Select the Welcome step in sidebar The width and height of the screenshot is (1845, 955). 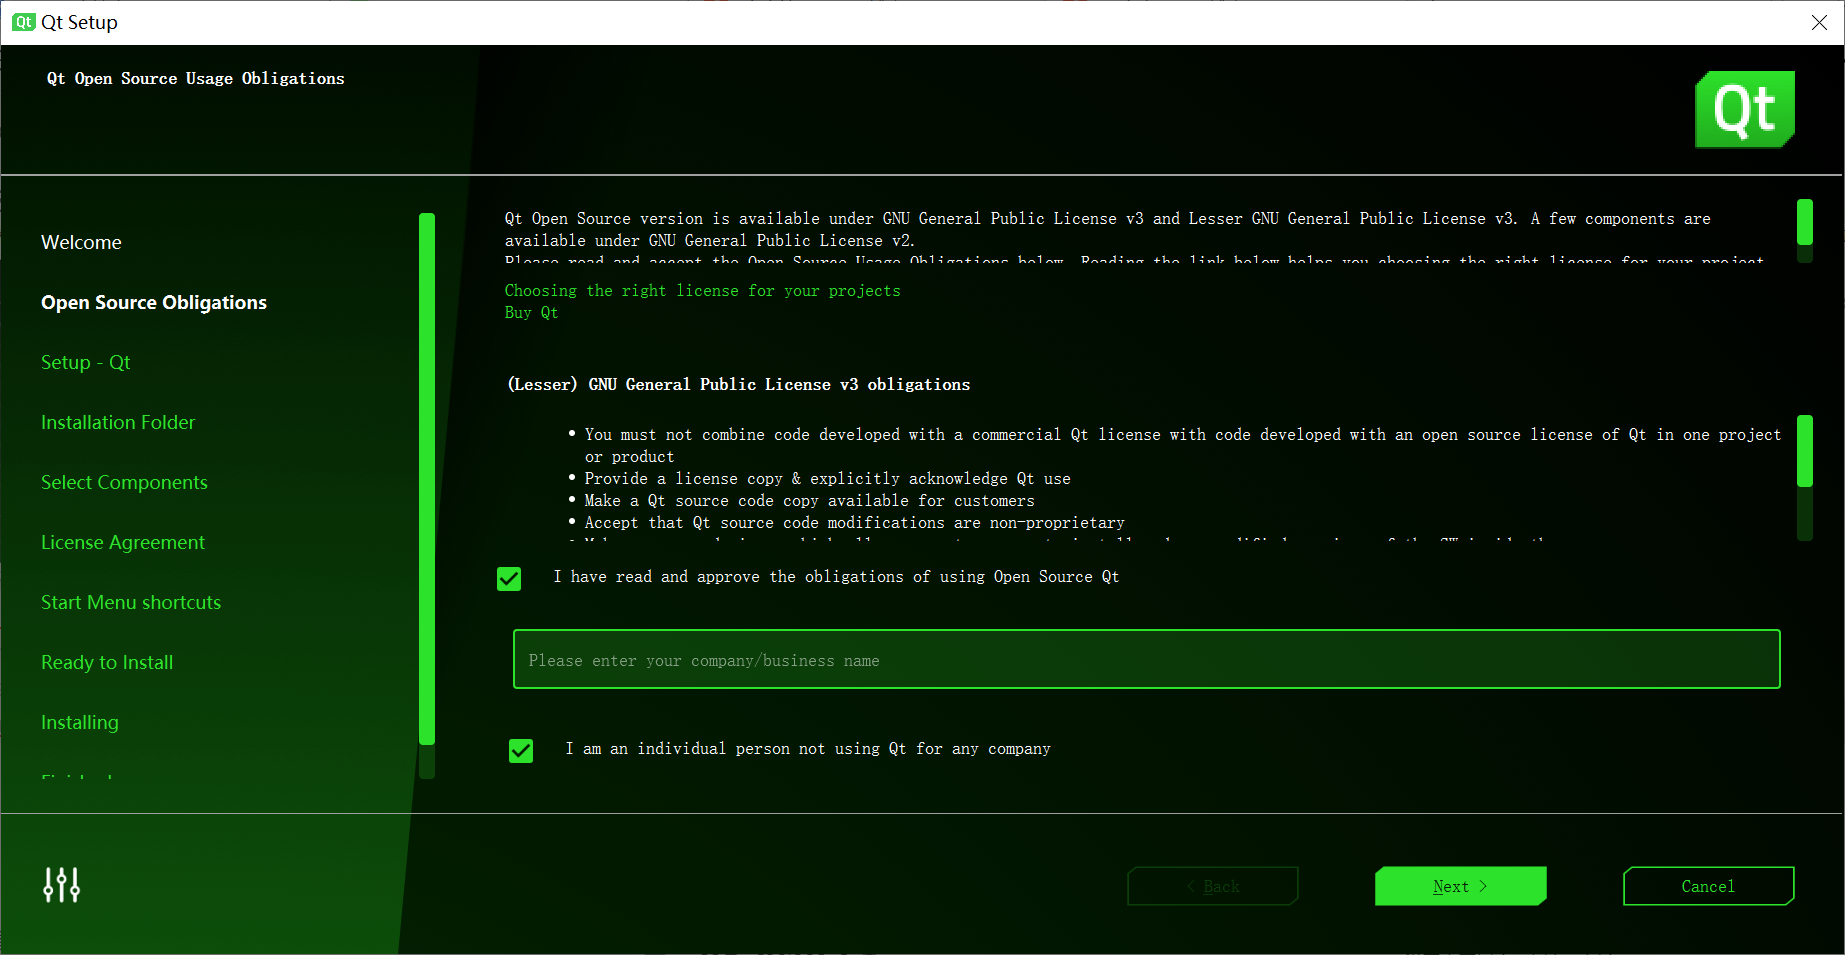coord(81,242)
